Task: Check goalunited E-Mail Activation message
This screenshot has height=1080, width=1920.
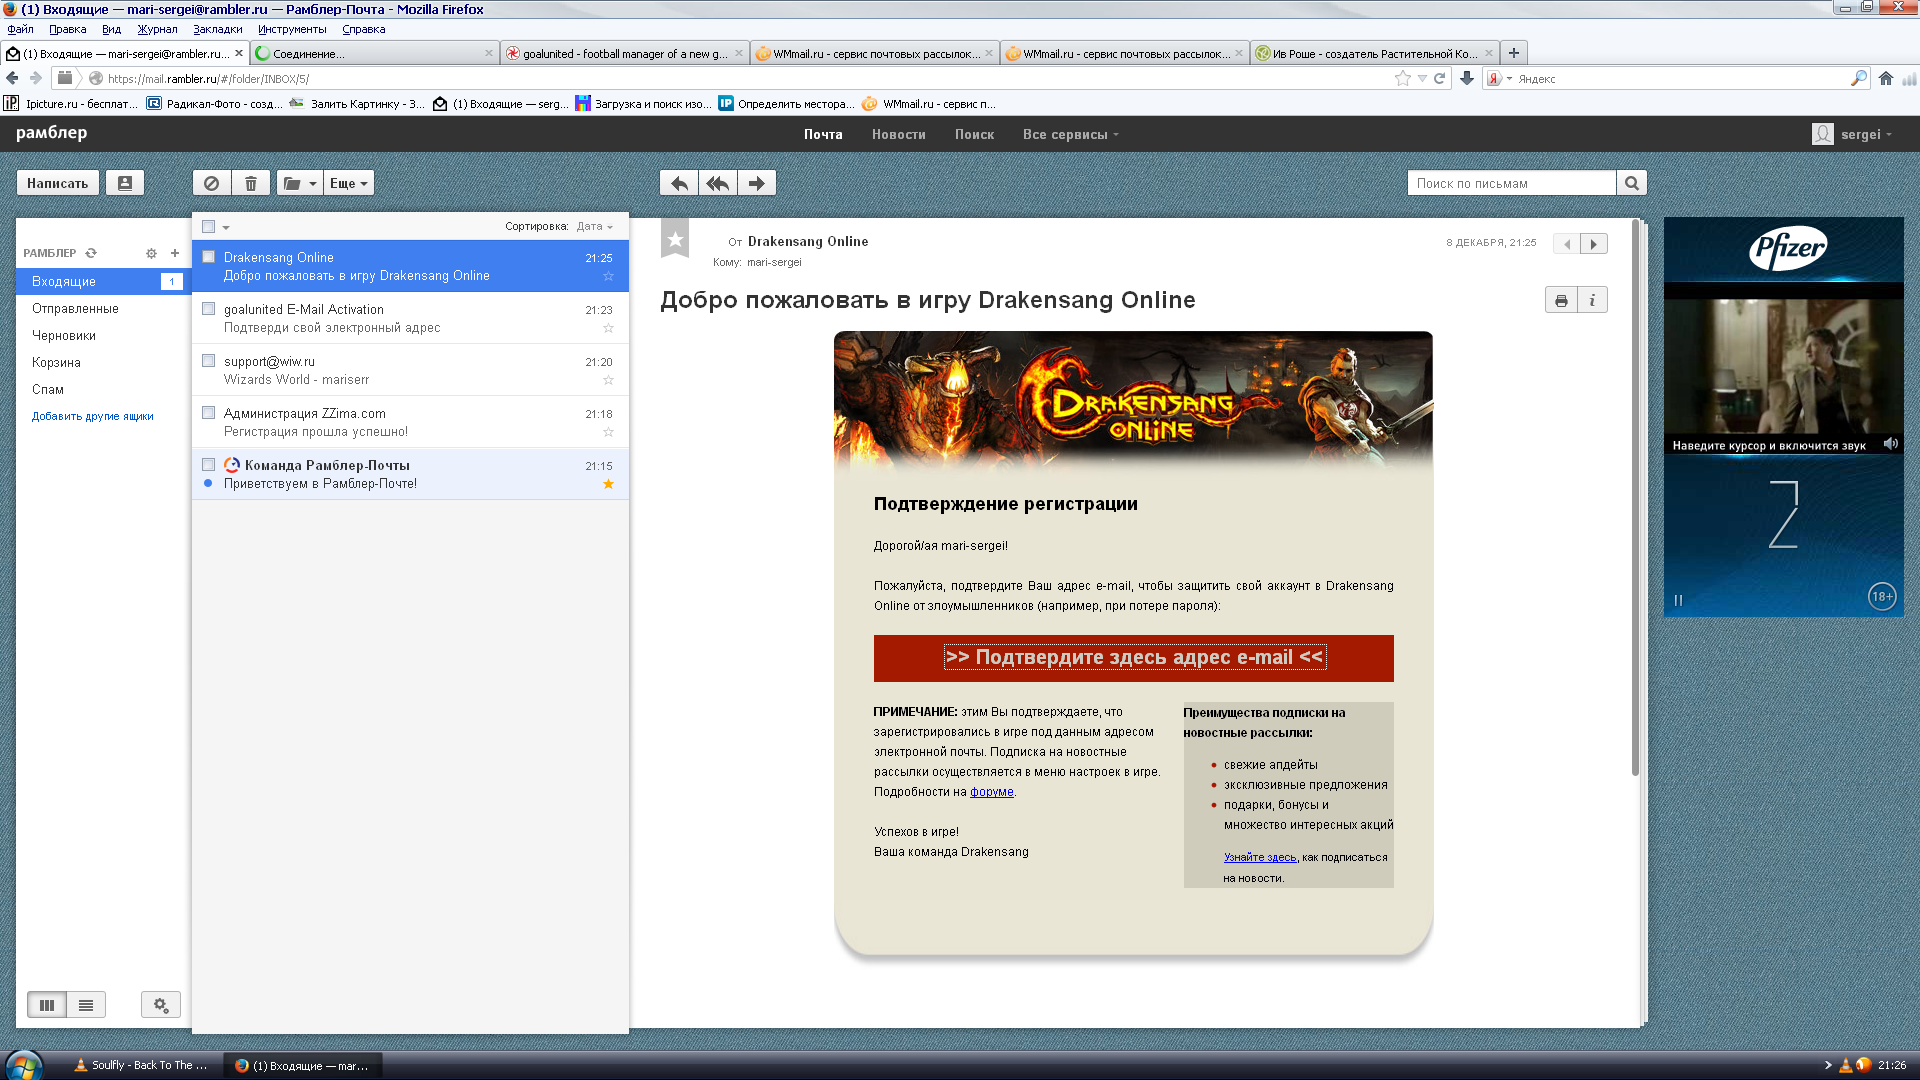Action: pos(209,309)
